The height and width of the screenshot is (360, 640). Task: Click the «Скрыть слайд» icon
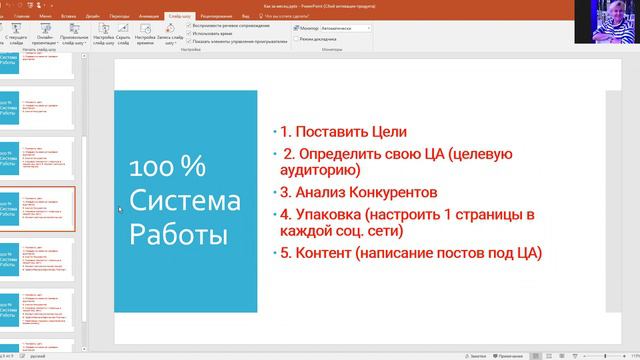pos(123,29)
